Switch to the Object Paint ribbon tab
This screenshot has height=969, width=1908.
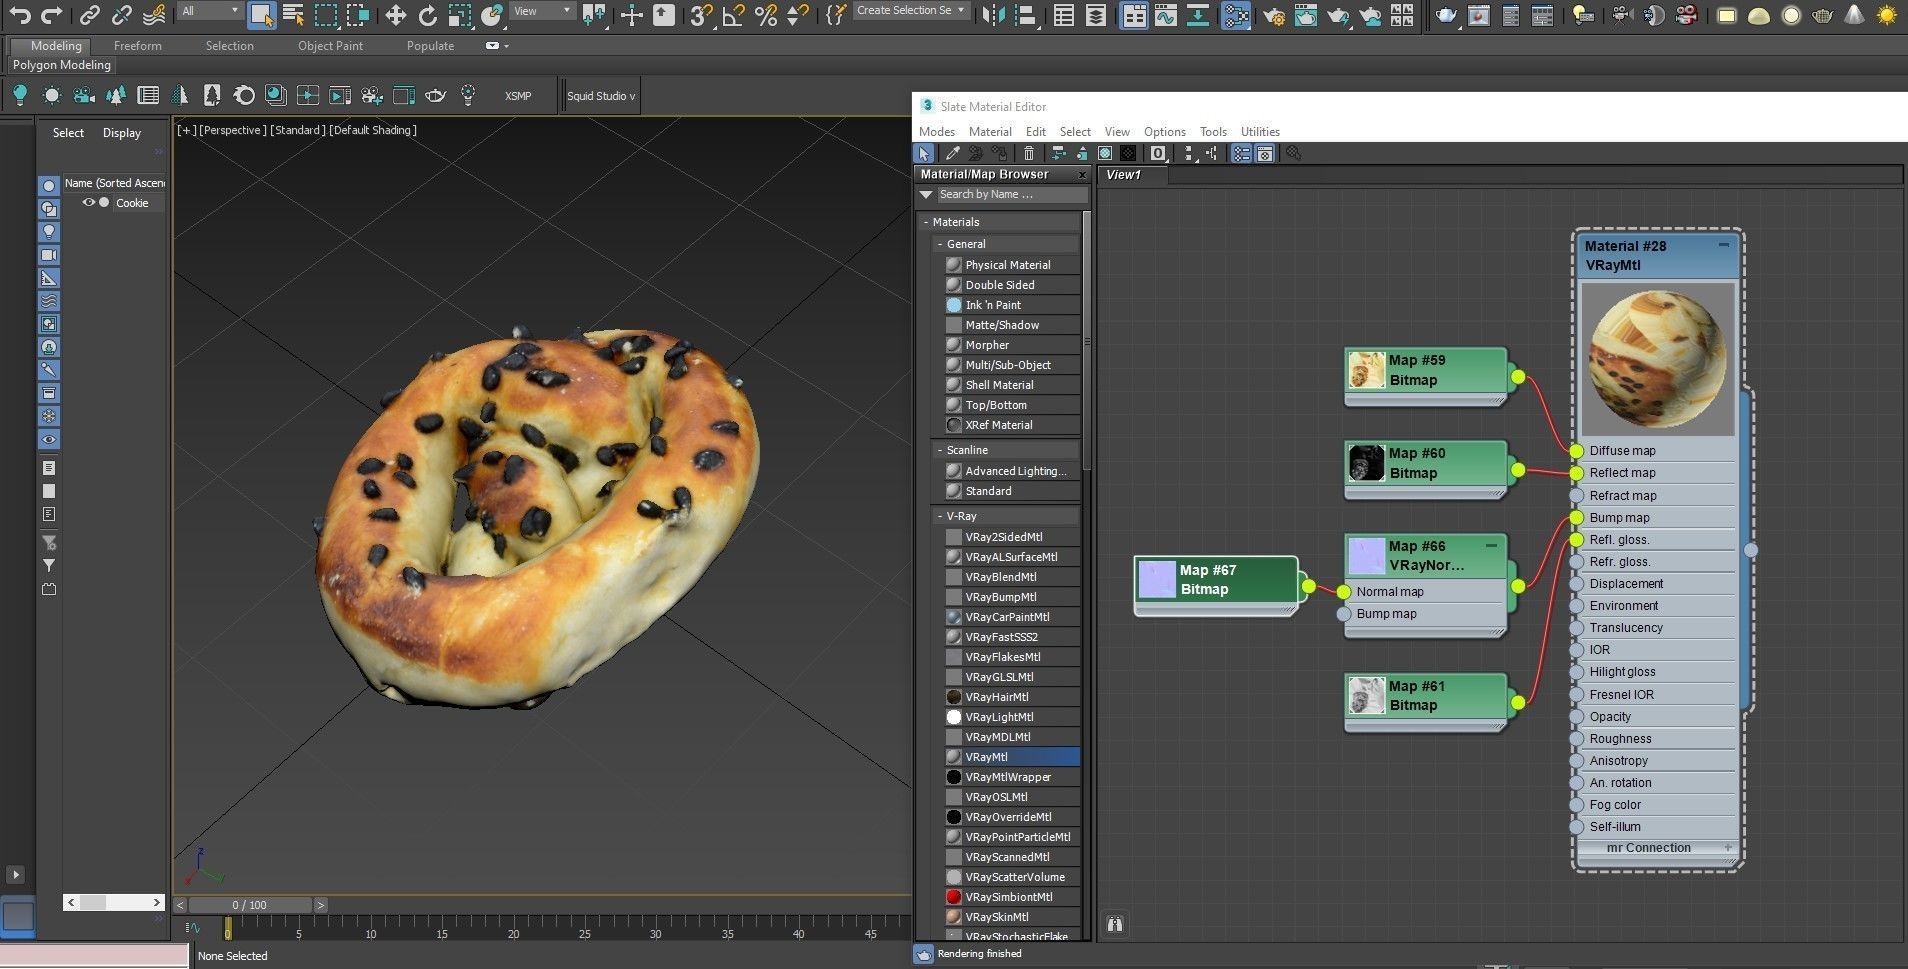tap(330, 46)
